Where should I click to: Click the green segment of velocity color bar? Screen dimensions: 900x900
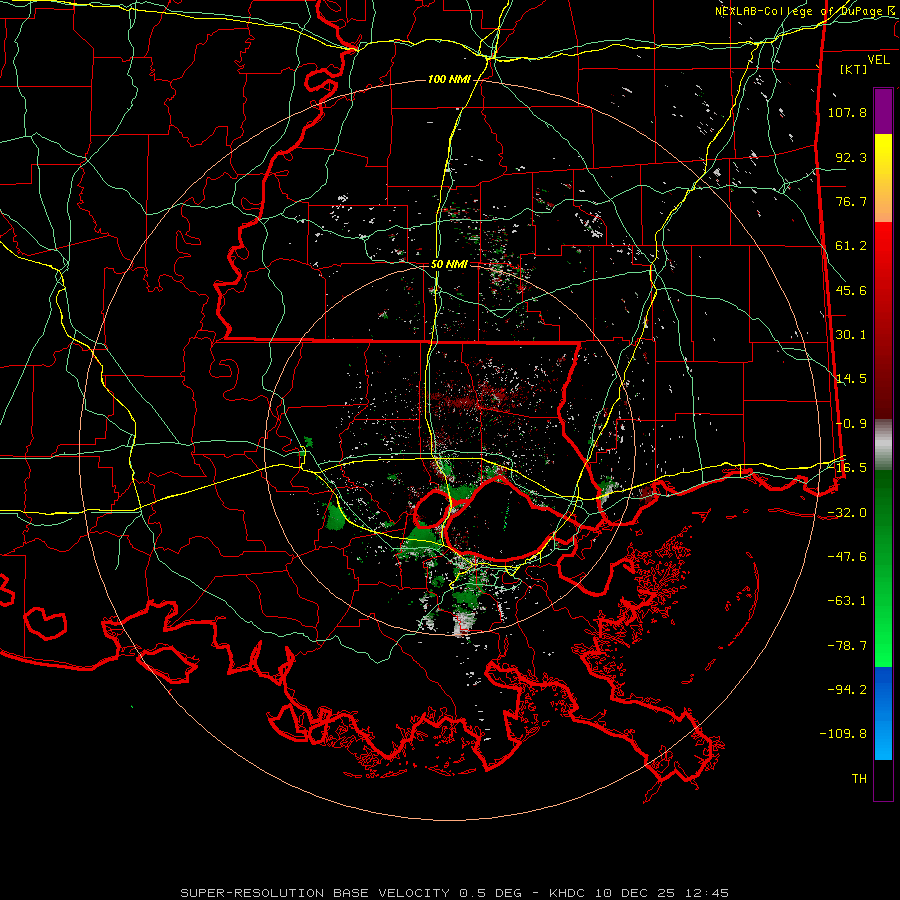tap(883, 568)
